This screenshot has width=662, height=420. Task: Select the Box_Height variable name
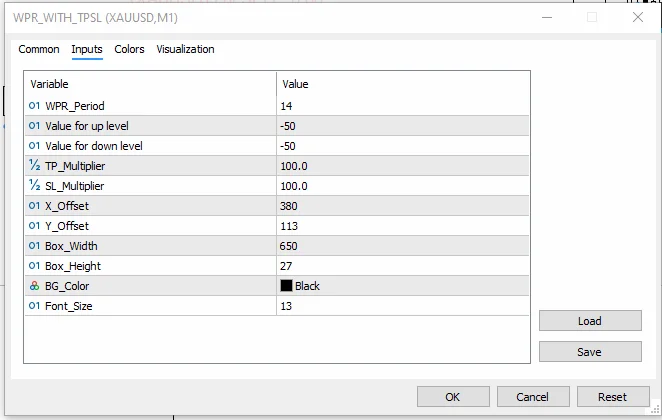click(73, 266)
